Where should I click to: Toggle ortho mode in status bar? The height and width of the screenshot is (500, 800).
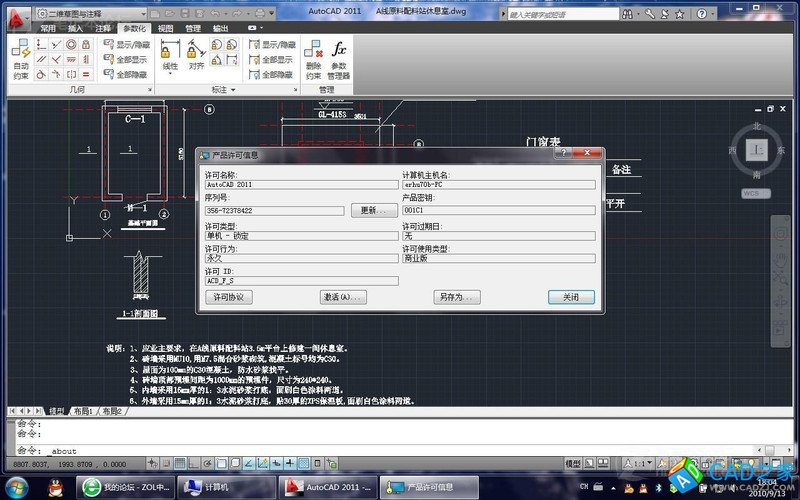(x=193, y=463)
